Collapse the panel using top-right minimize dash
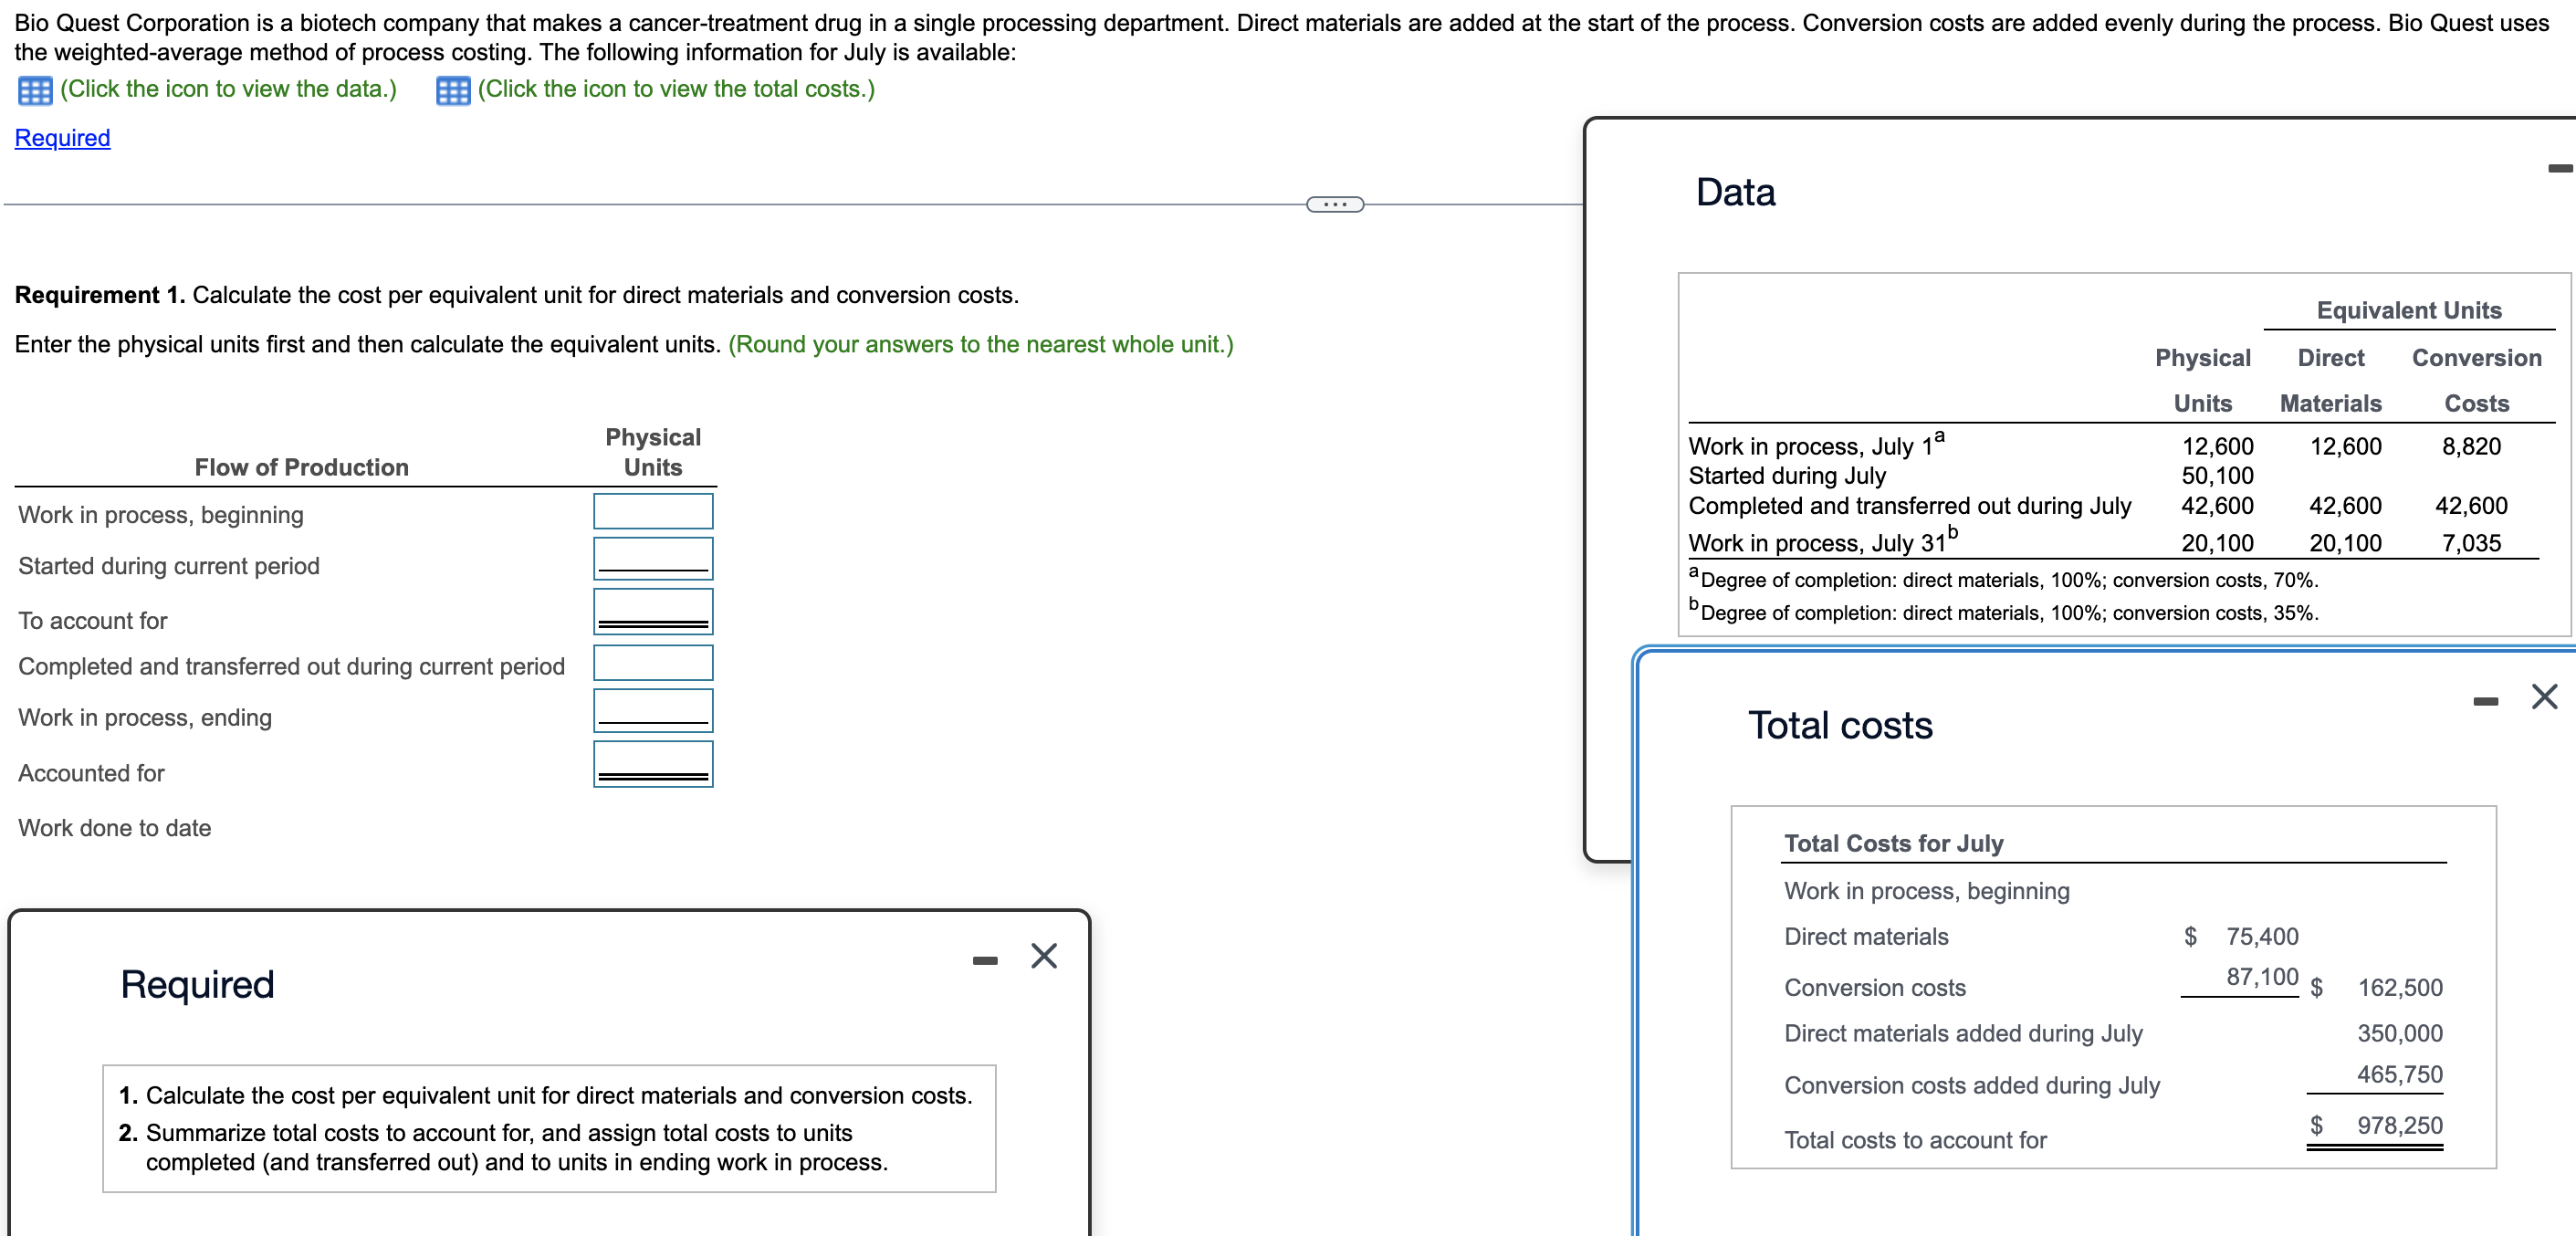Screen dimensions: 2576x1236 [x=2562, y=168]
